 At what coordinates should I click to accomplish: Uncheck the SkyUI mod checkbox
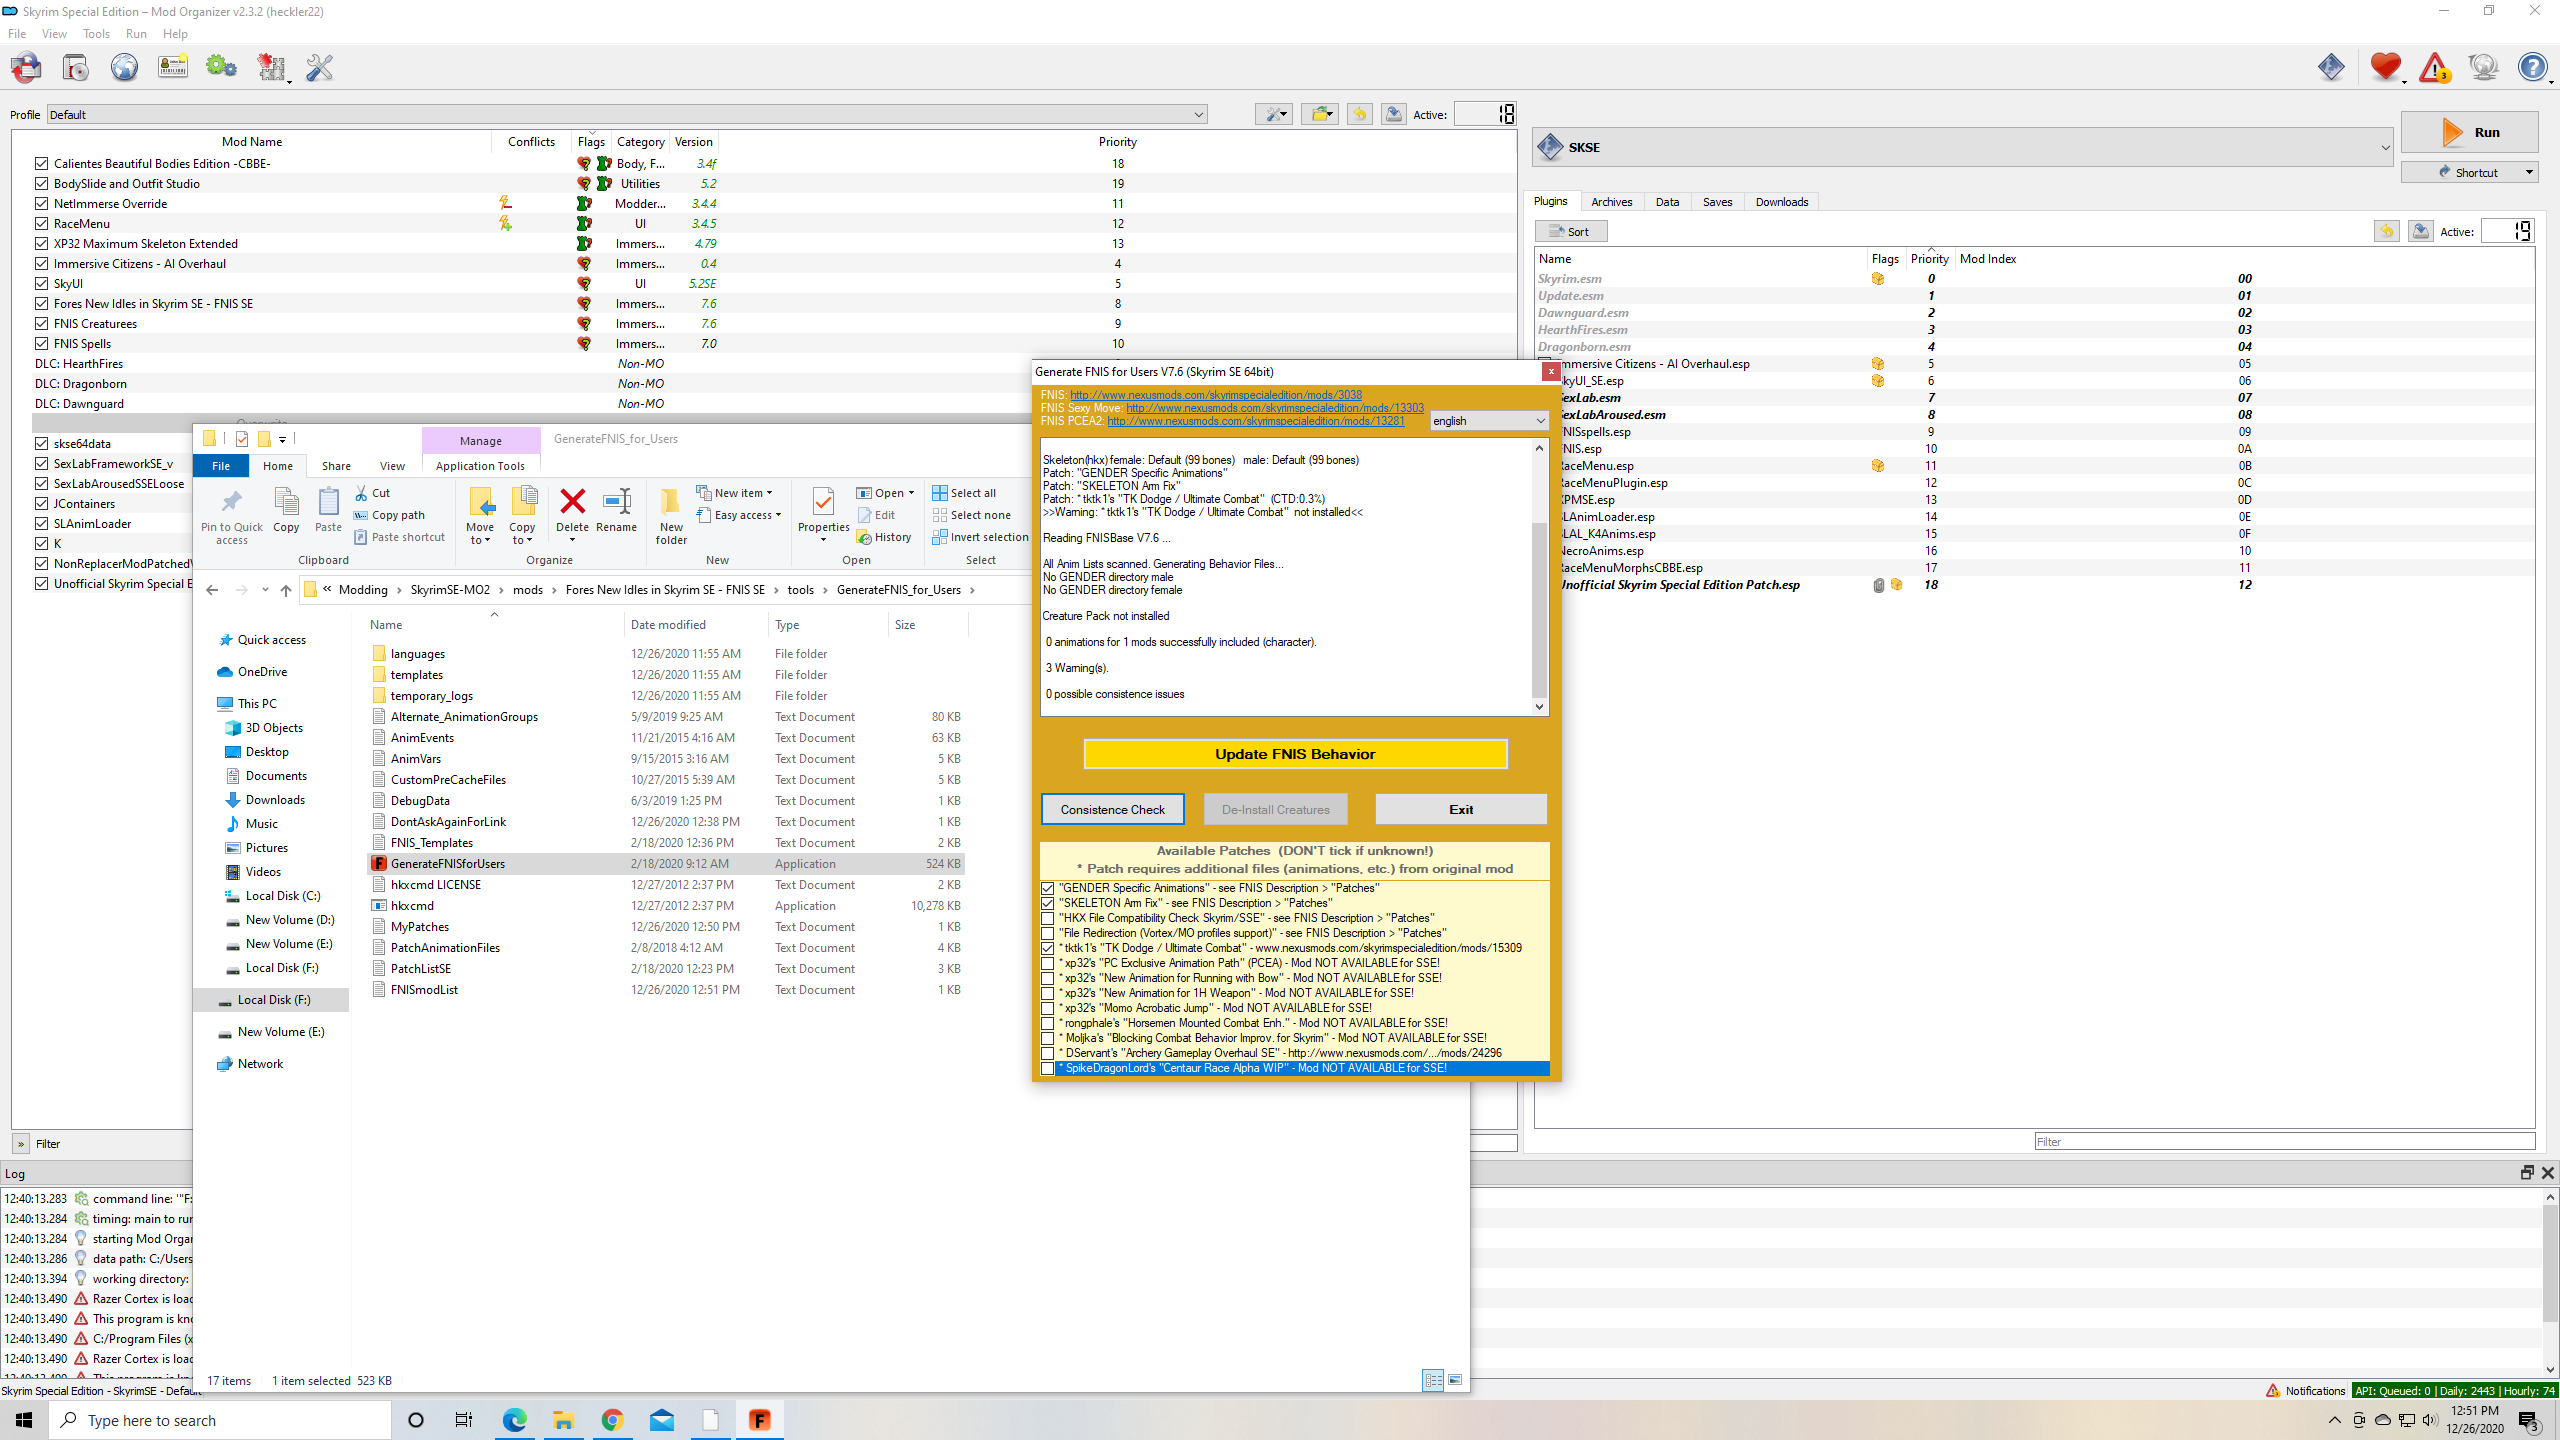click(41, 283)
